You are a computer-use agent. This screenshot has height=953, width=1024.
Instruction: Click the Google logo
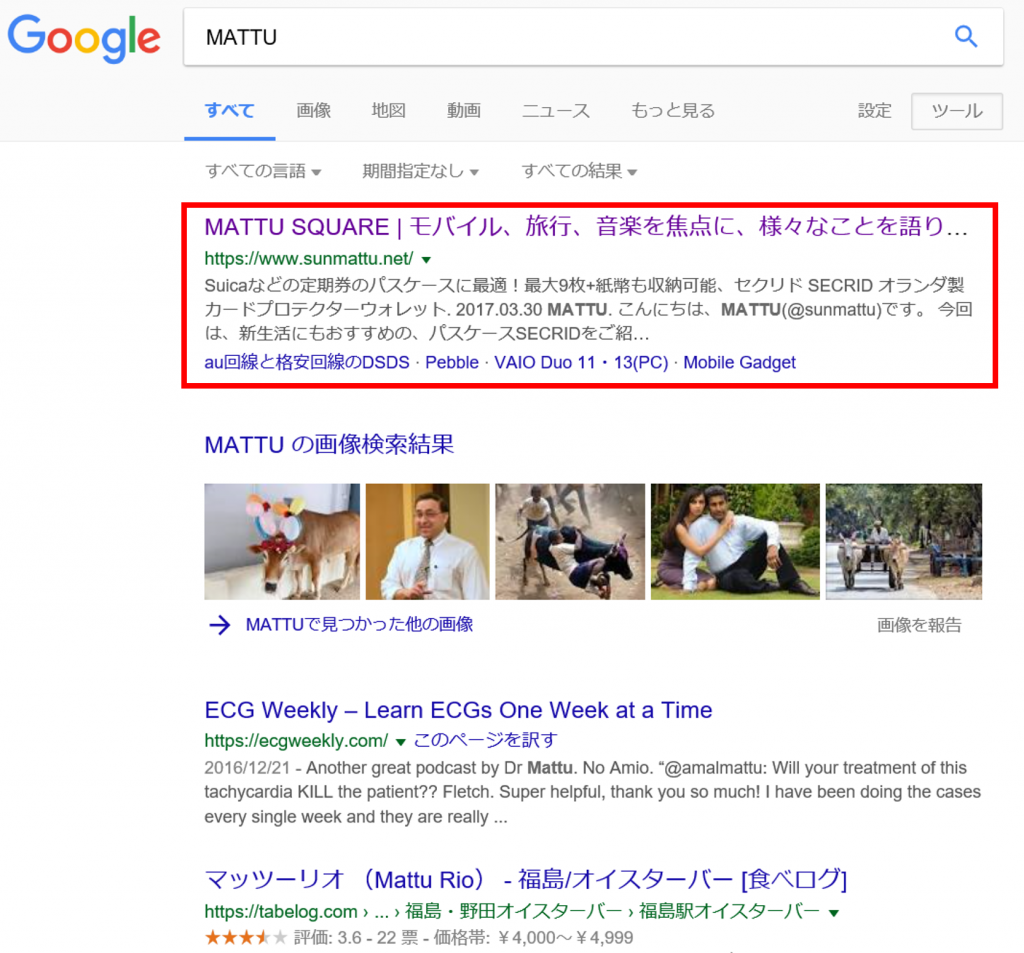tap(84, 39)
